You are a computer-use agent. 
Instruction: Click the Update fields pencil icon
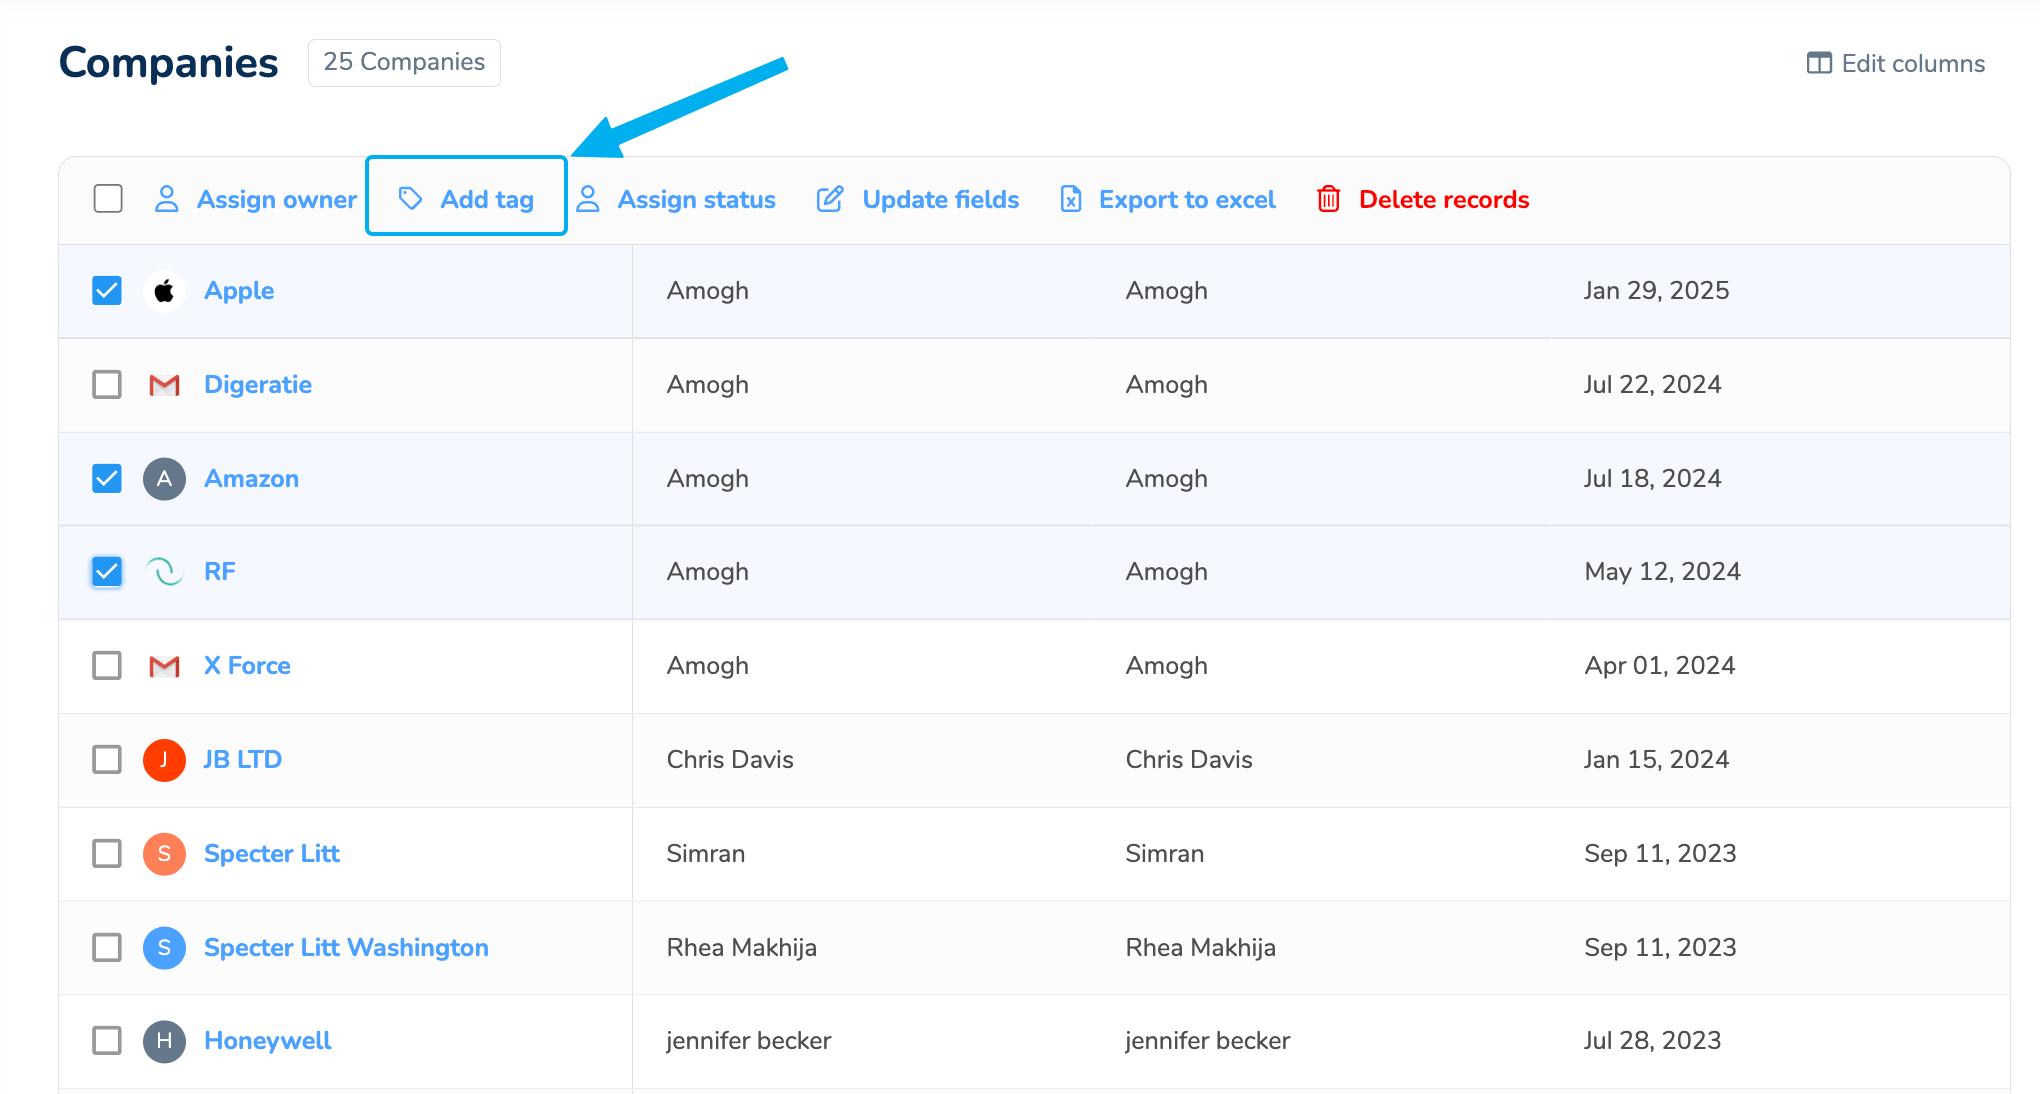pyautogui.click(x=830, y=199)
